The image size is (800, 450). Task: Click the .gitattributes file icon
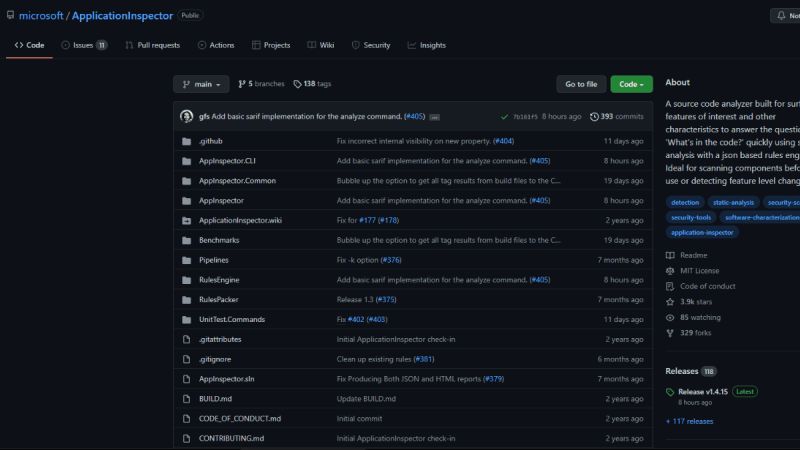[x=187, y=339]
